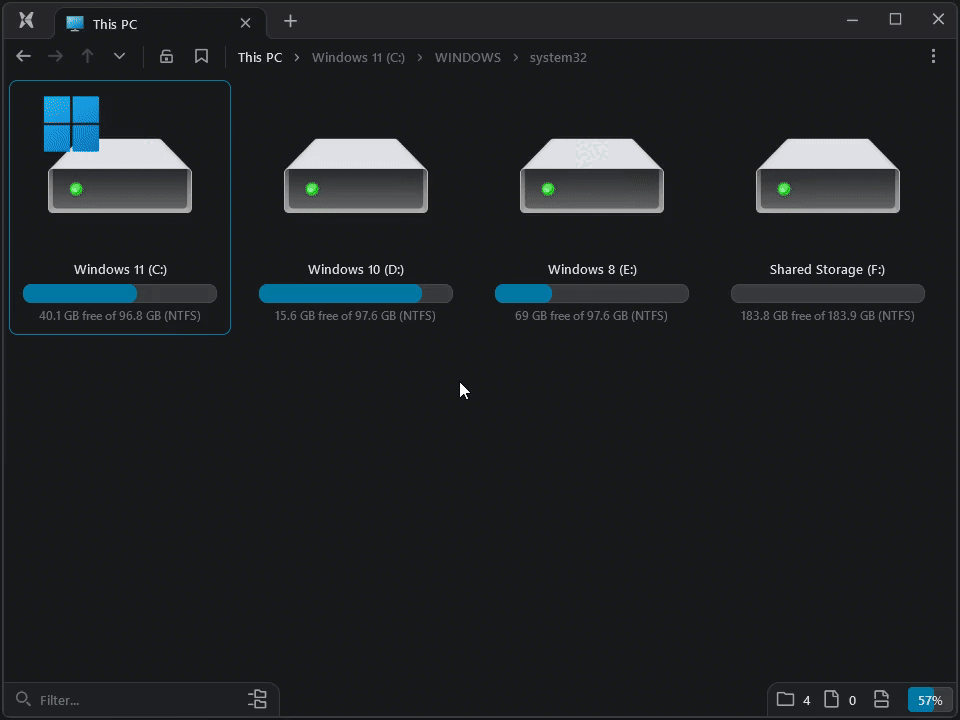Maximize the file manager window

(x=895, y=20)
